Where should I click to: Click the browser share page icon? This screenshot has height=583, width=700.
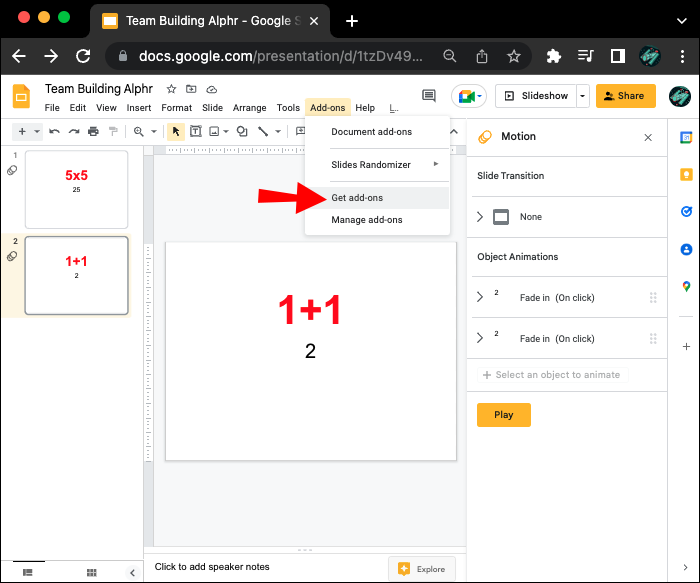coord(482,56)
